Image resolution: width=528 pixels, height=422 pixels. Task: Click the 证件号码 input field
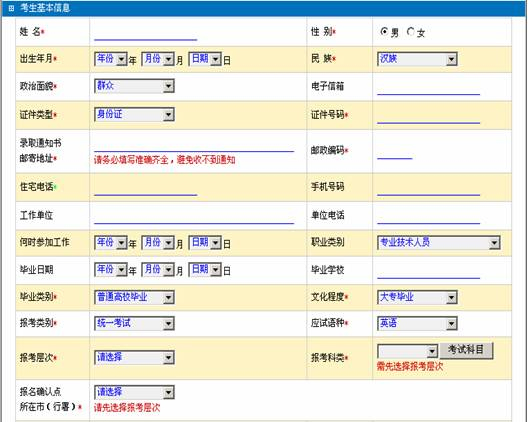pos(428,117)
